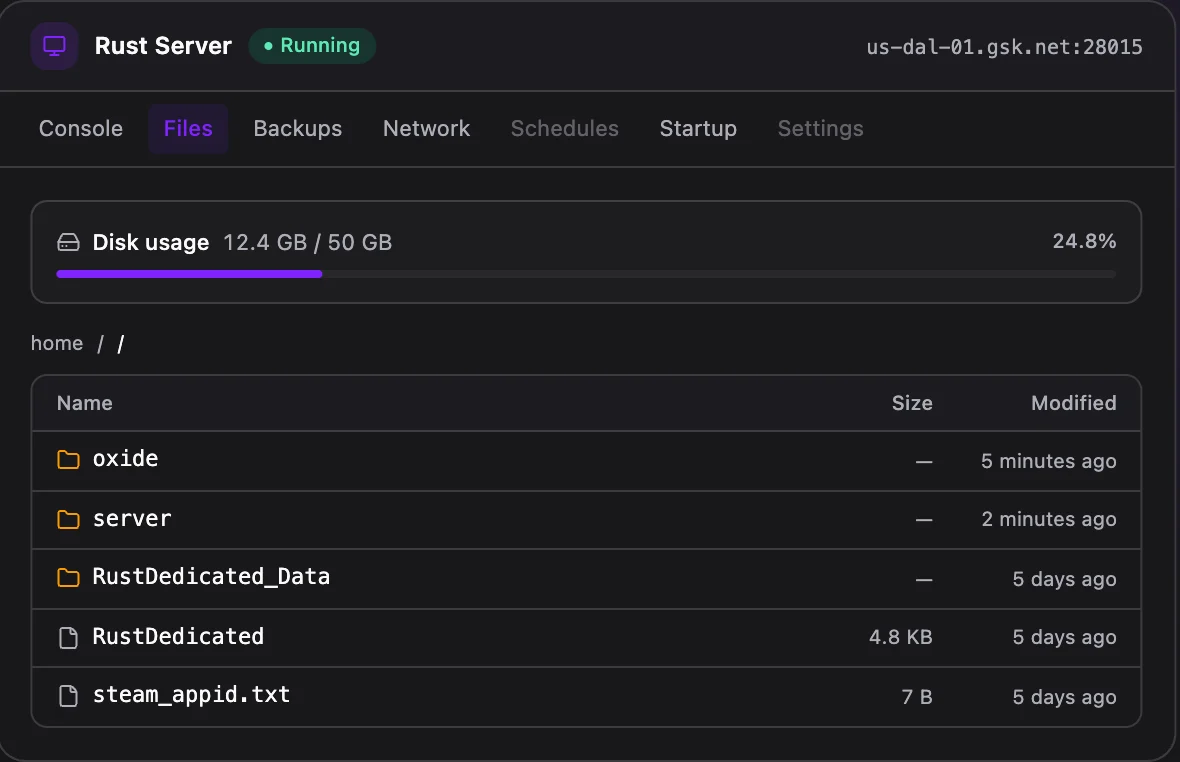Click the oxide folder icon
The image size is (1180, 762).
pyautogui.click(x=68, y=459)
